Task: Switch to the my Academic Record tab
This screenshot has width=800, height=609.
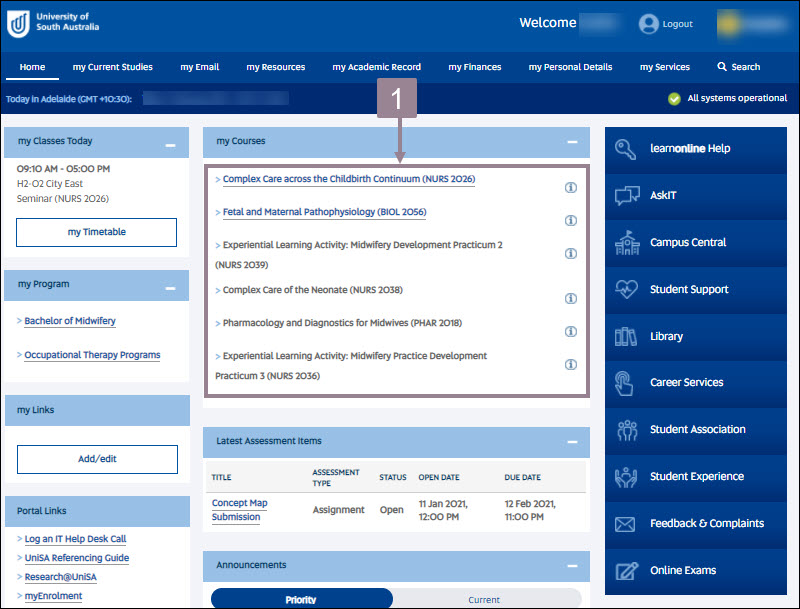Action: 377,67
